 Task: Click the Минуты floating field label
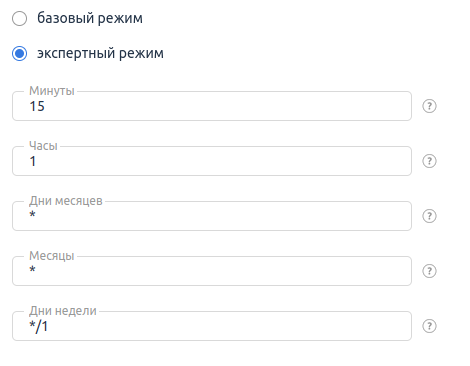52,91
